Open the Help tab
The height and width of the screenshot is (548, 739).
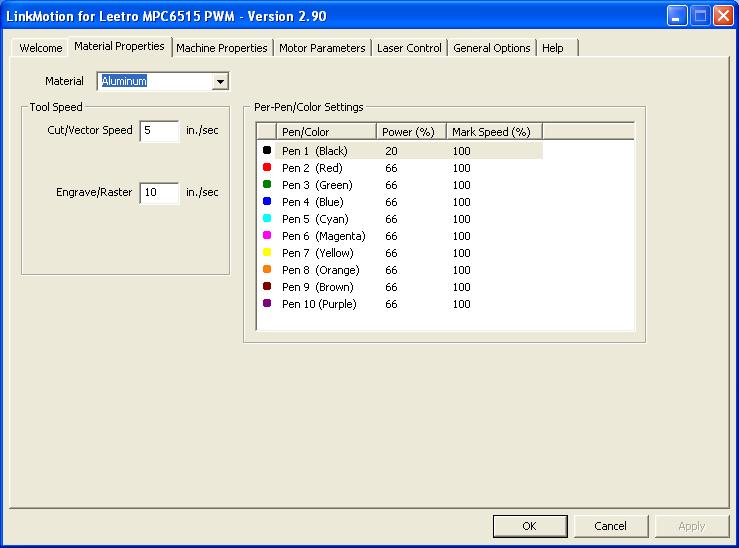coord(553,48)
